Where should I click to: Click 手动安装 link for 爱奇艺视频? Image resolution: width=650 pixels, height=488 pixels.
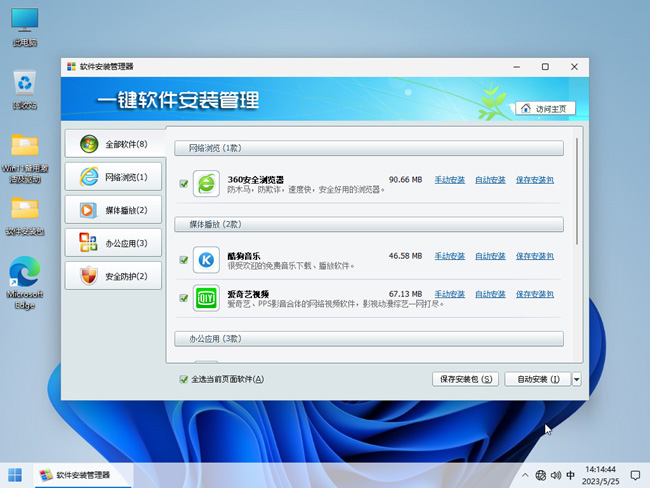pos(449,294)
